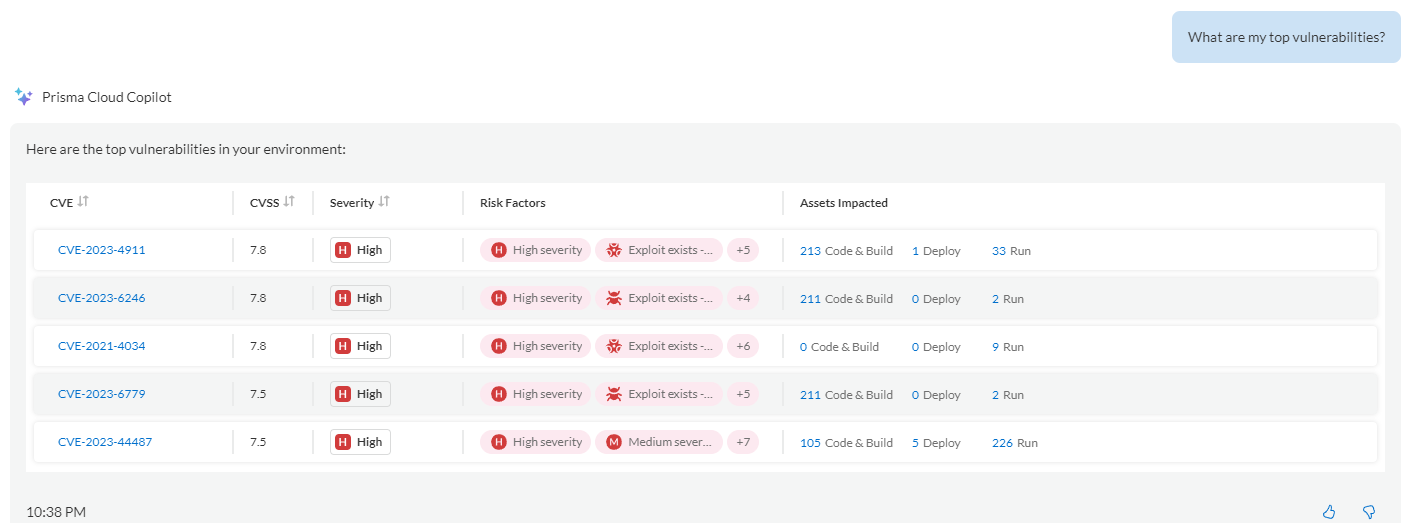Click High severity chip in CVE-2023-6246 row
The height and width of the screenshot is (523, 1420).
pyautogui.click(x=536, y=298)
